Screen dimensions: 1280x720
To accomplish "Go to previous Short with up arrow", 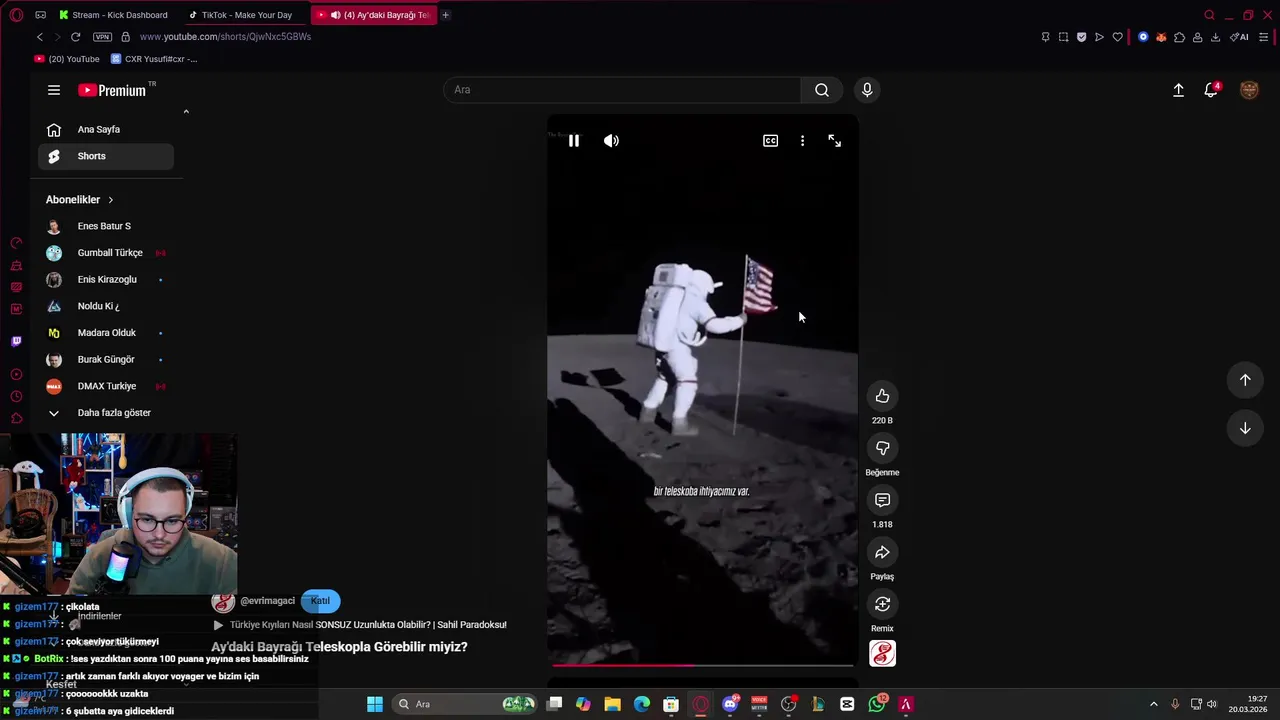I will click(x=1245, y=380).
